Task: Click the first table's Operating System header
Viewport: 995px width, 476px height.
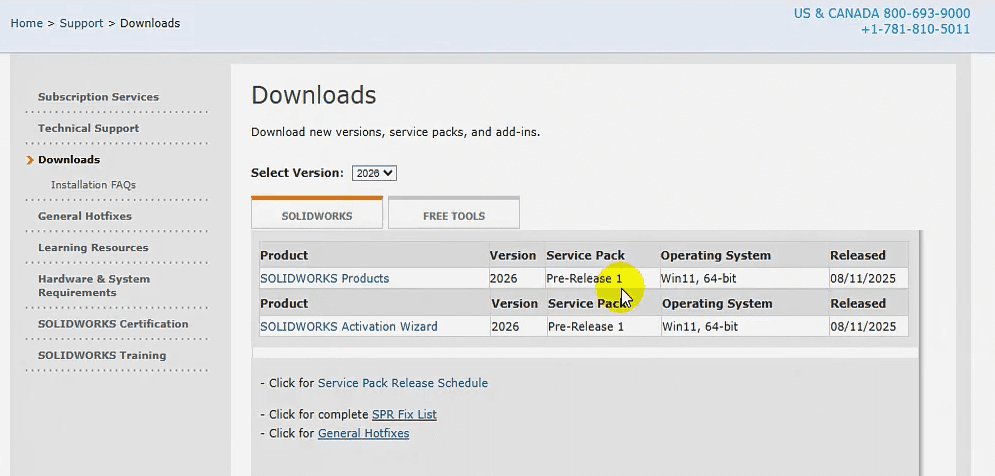Action: 716,255
